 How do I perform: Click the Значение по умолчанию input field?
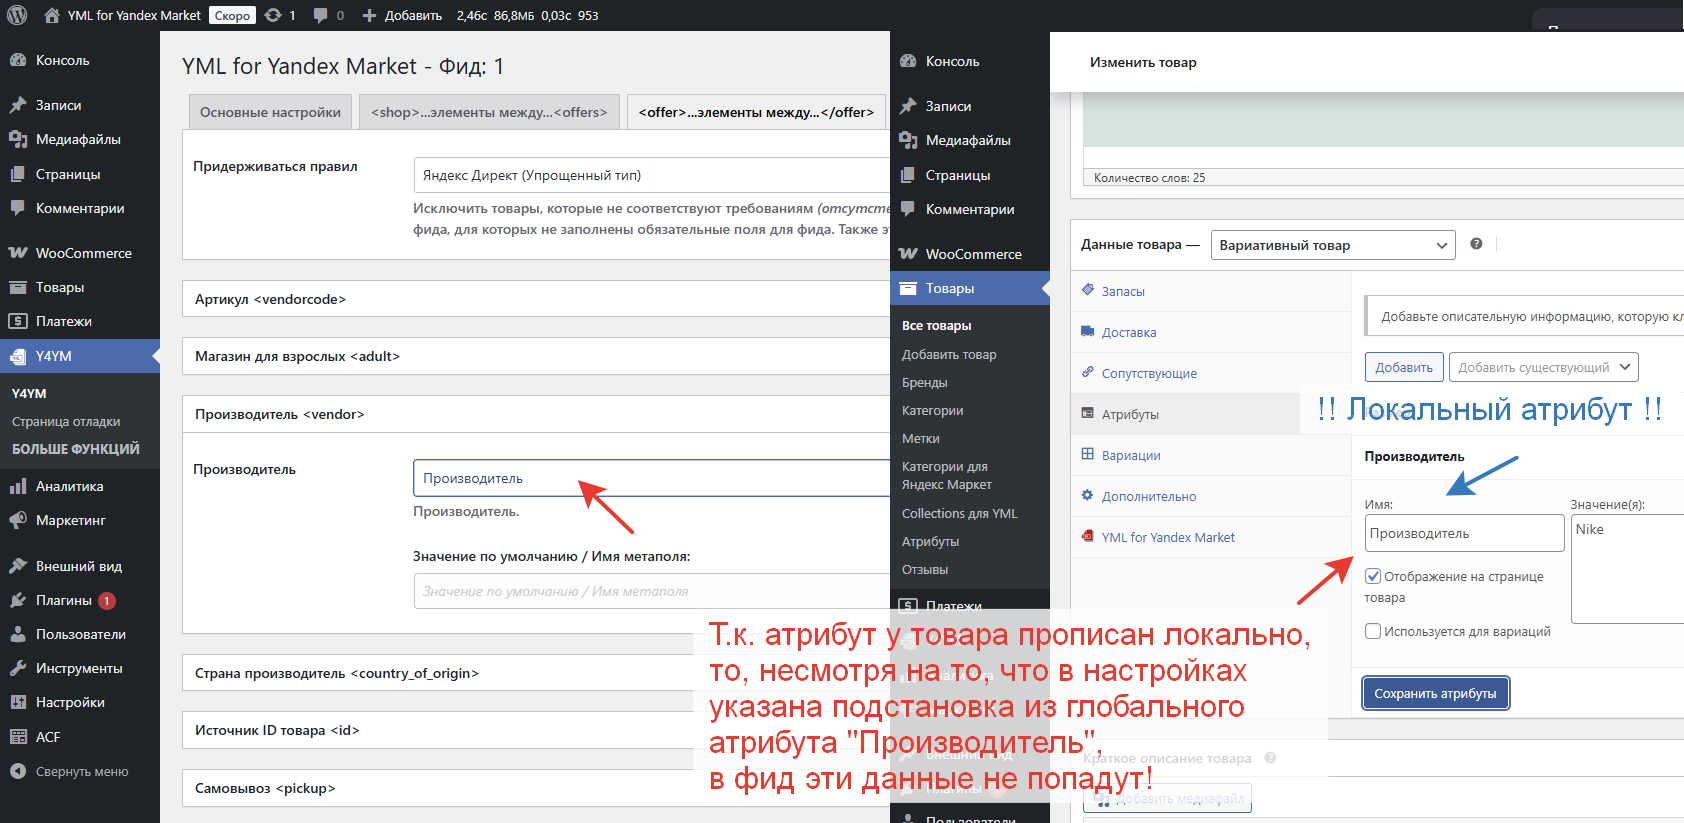650,591
